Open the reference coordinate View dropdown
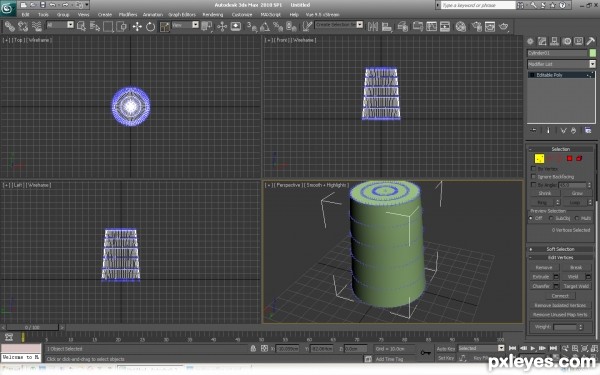 pyautogui.click(x=195, y=25)
